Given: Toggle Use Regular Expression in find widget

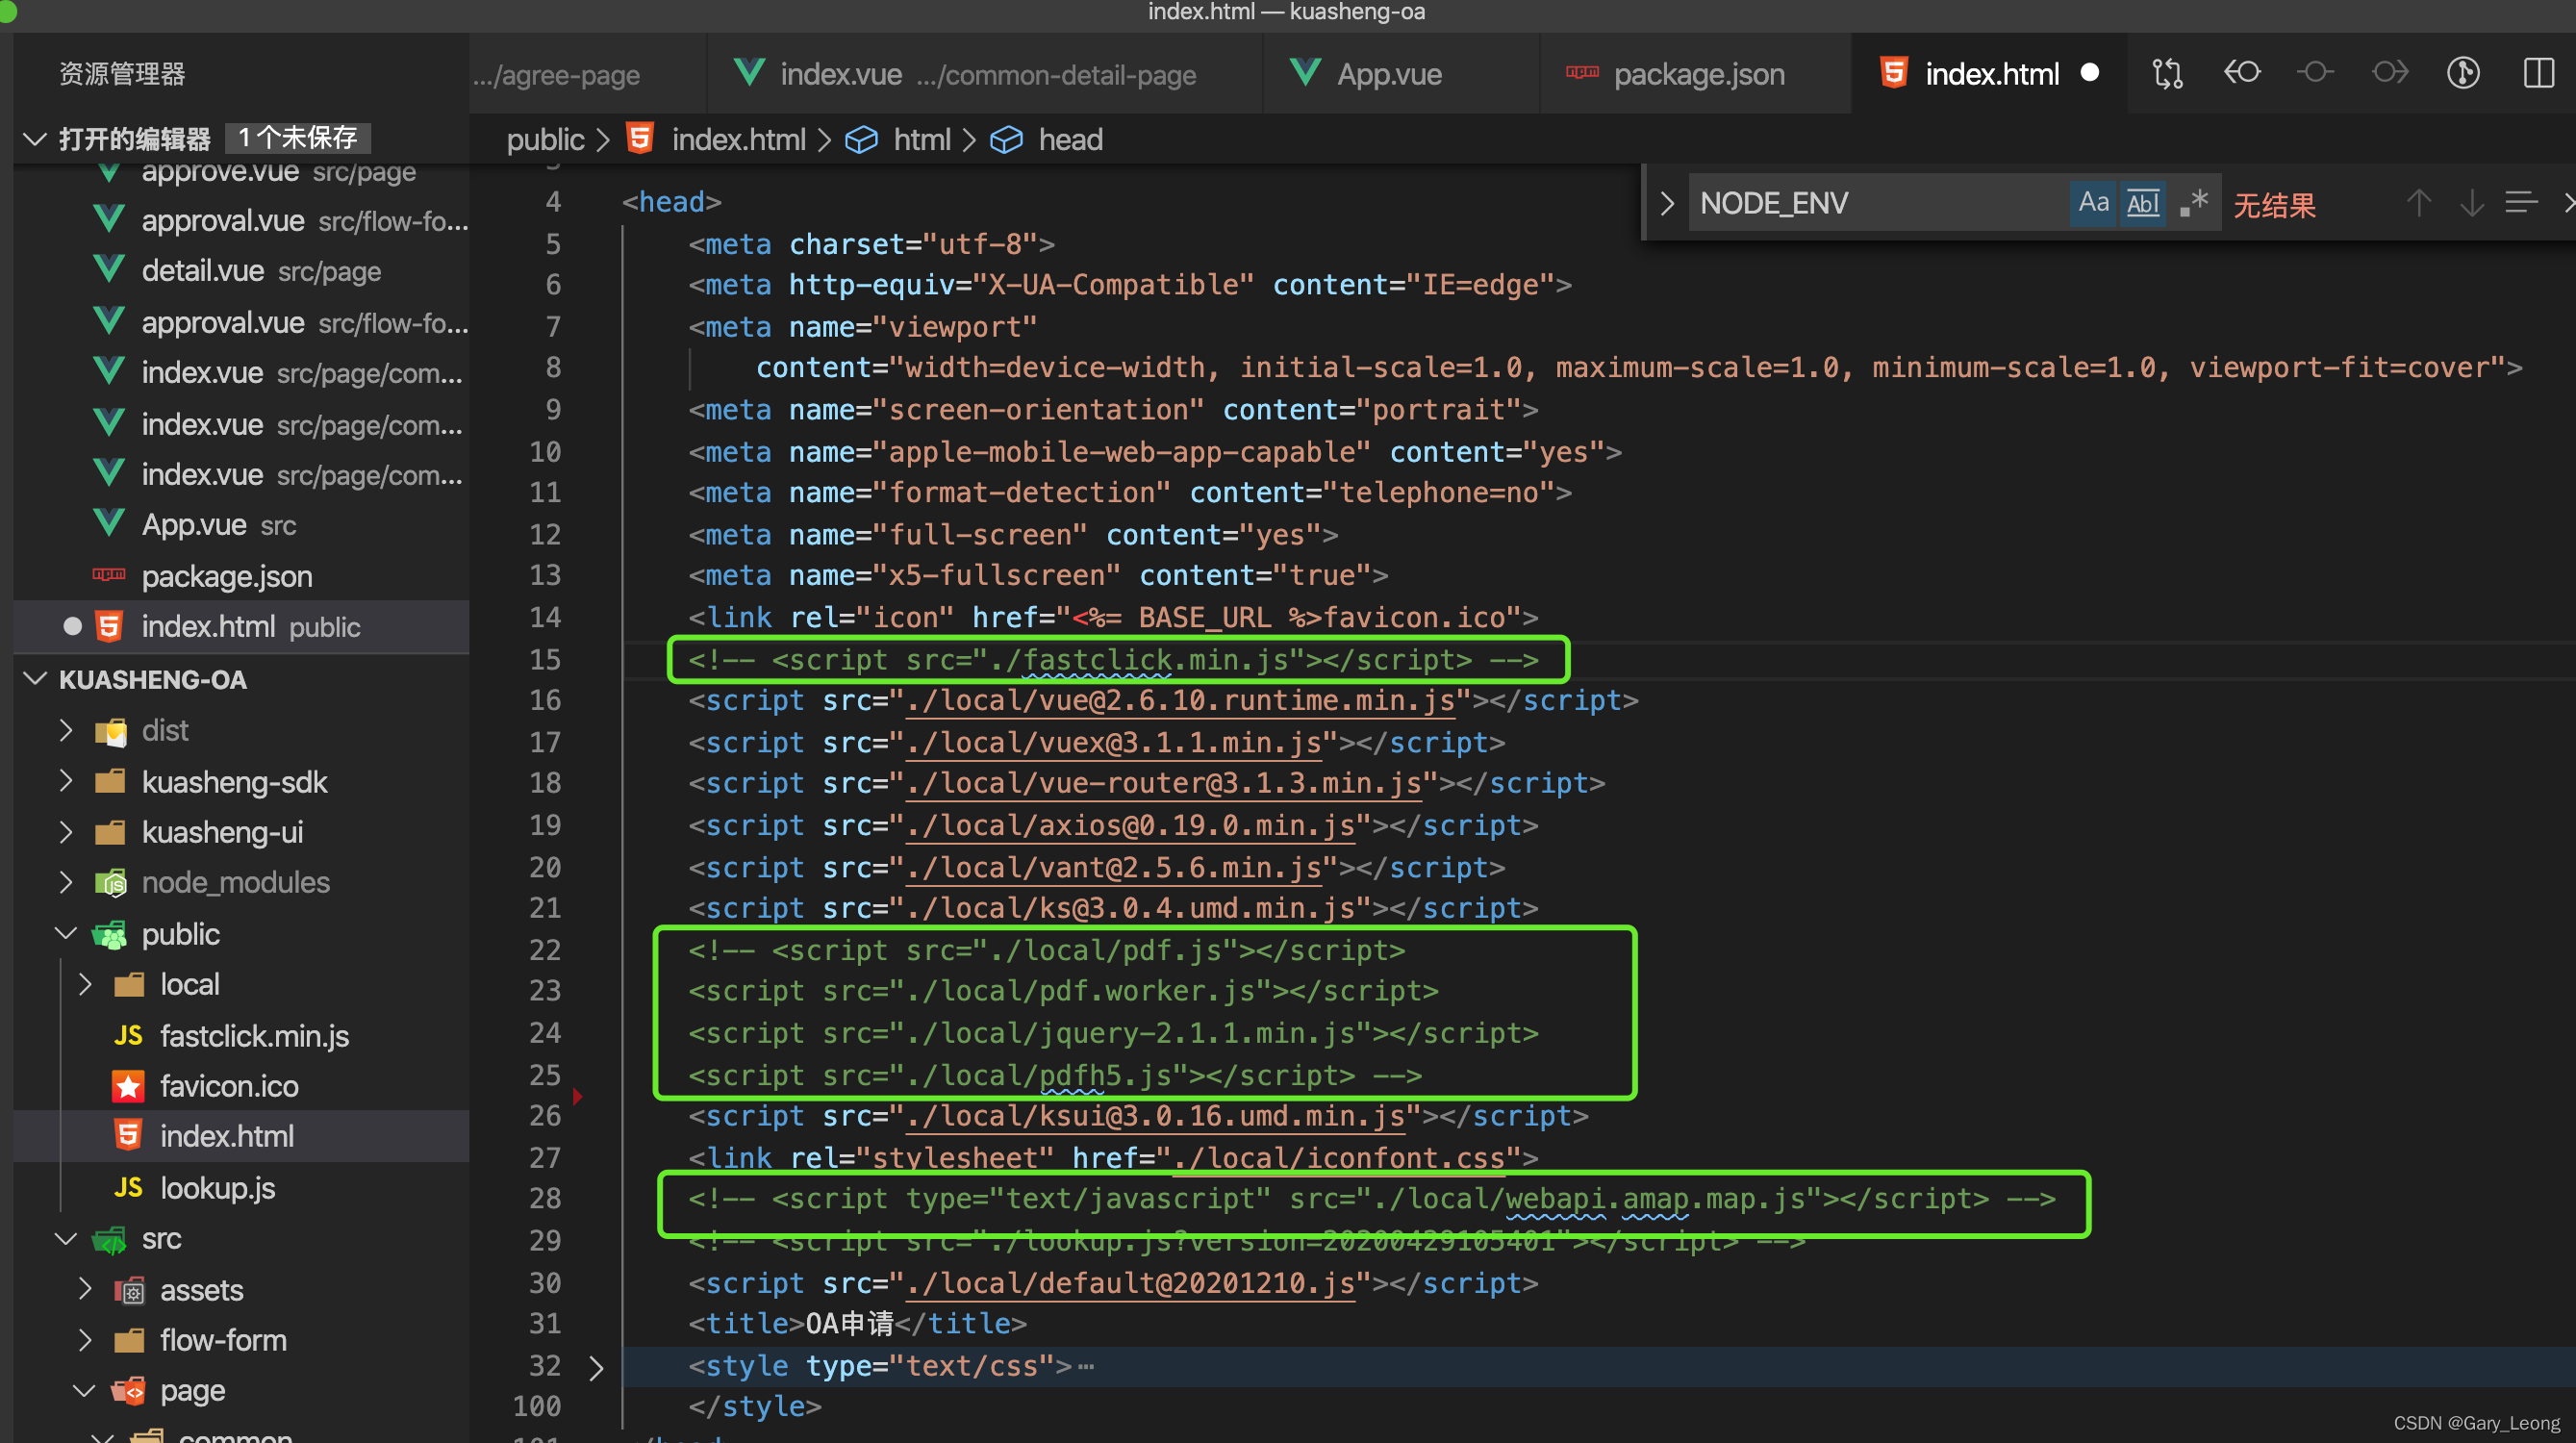Looking at the screenshot, I should point(2193,203).
